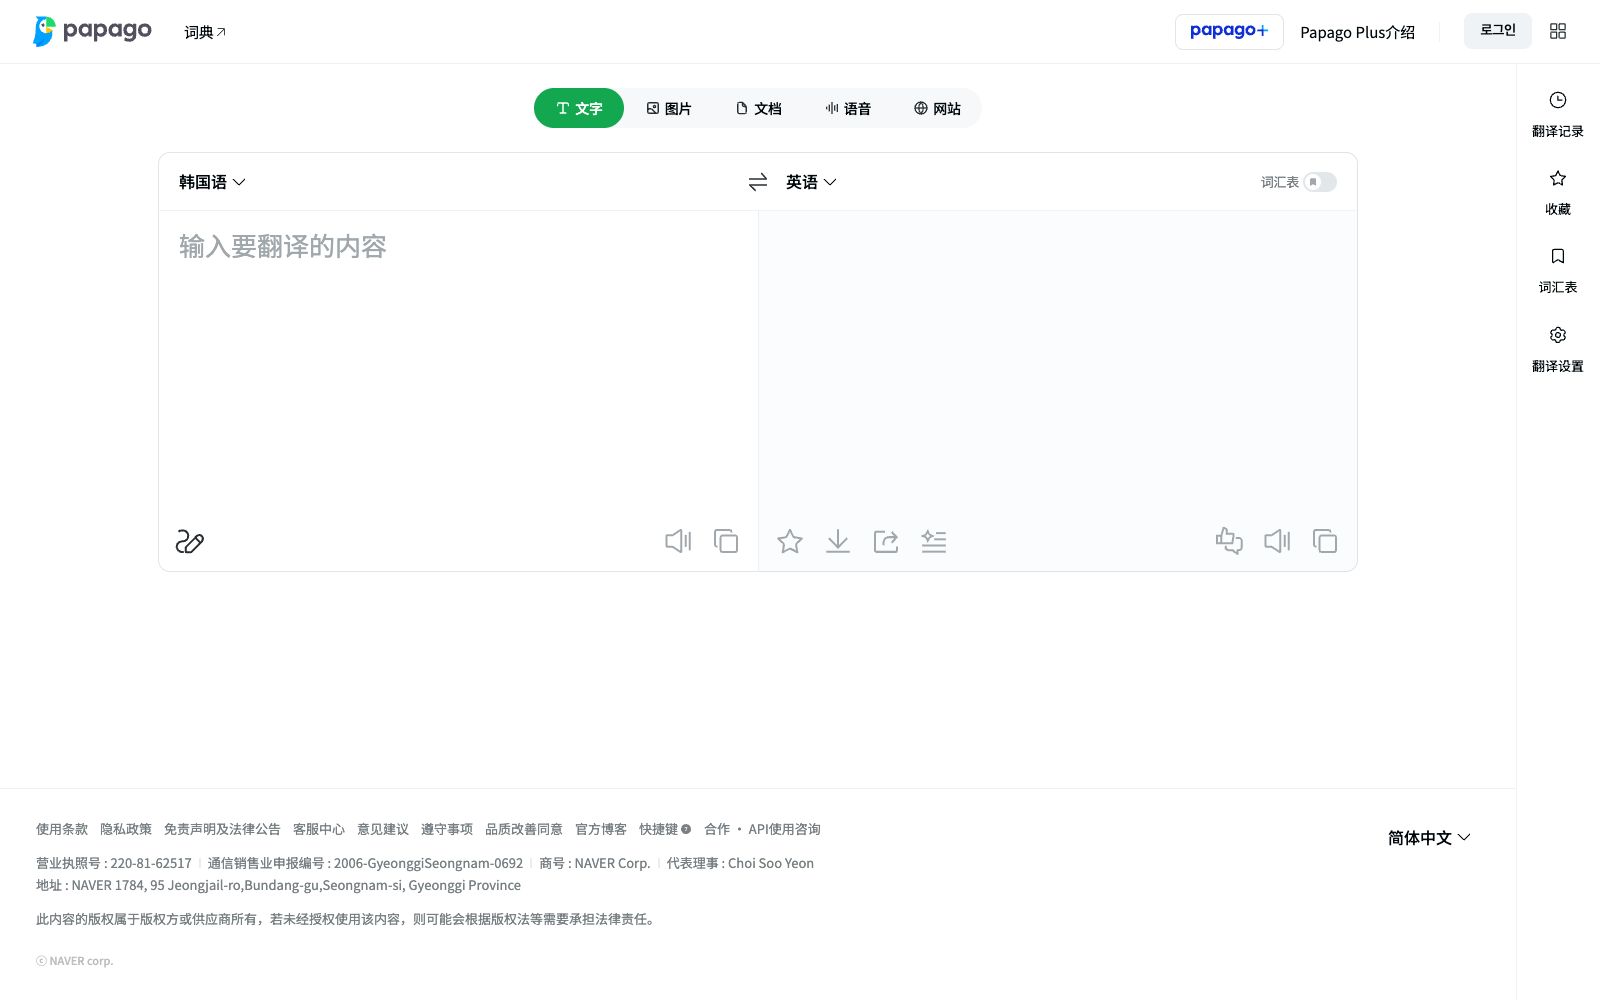Open the handwriting input pen icon
Viewport: 1600px width, 1000px height.
pos(190,541)
